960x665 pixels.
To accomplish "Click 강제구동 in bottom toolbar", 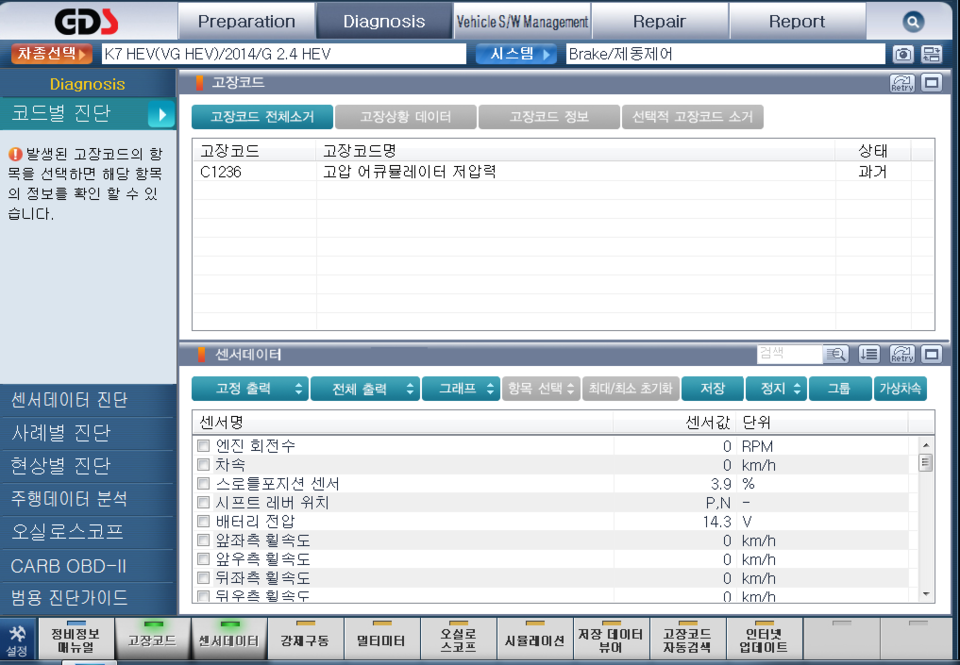I will click(306, 639).
